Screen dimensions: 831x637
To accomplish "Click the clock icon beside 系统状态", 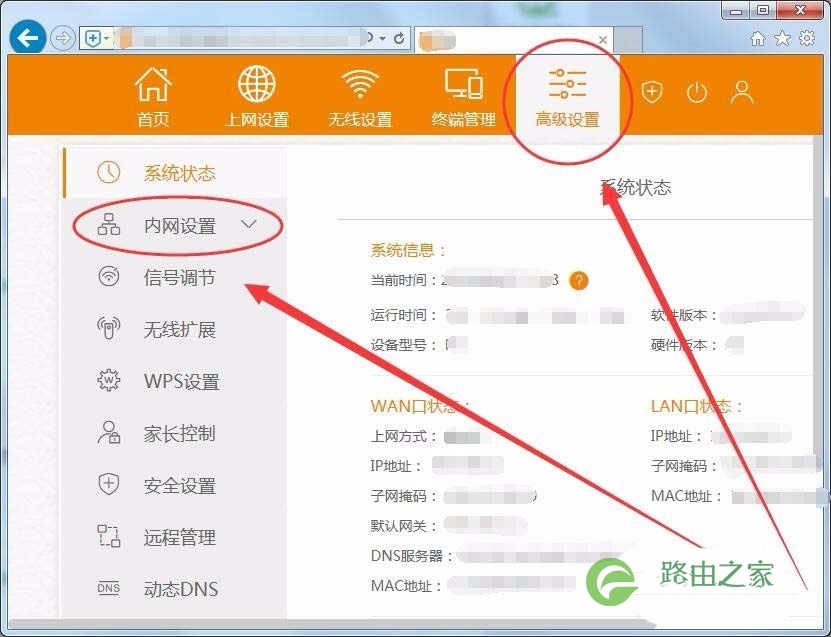I will pyautogui.click(x=109, y=172).
